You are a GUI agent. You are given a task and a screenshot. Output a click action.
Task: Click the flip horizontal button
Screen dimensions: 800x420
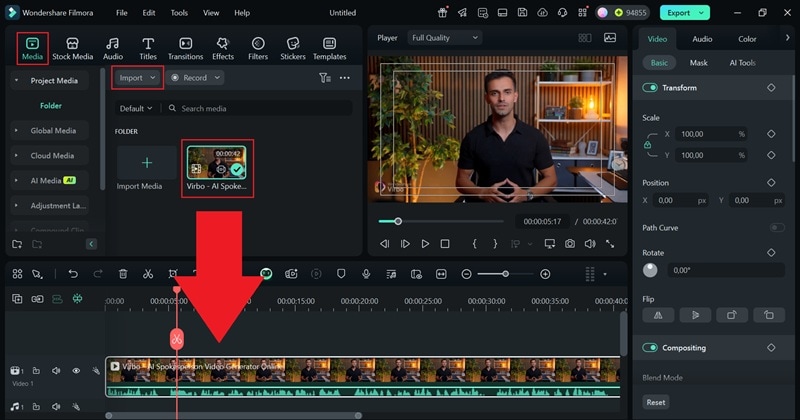(658, 315)
